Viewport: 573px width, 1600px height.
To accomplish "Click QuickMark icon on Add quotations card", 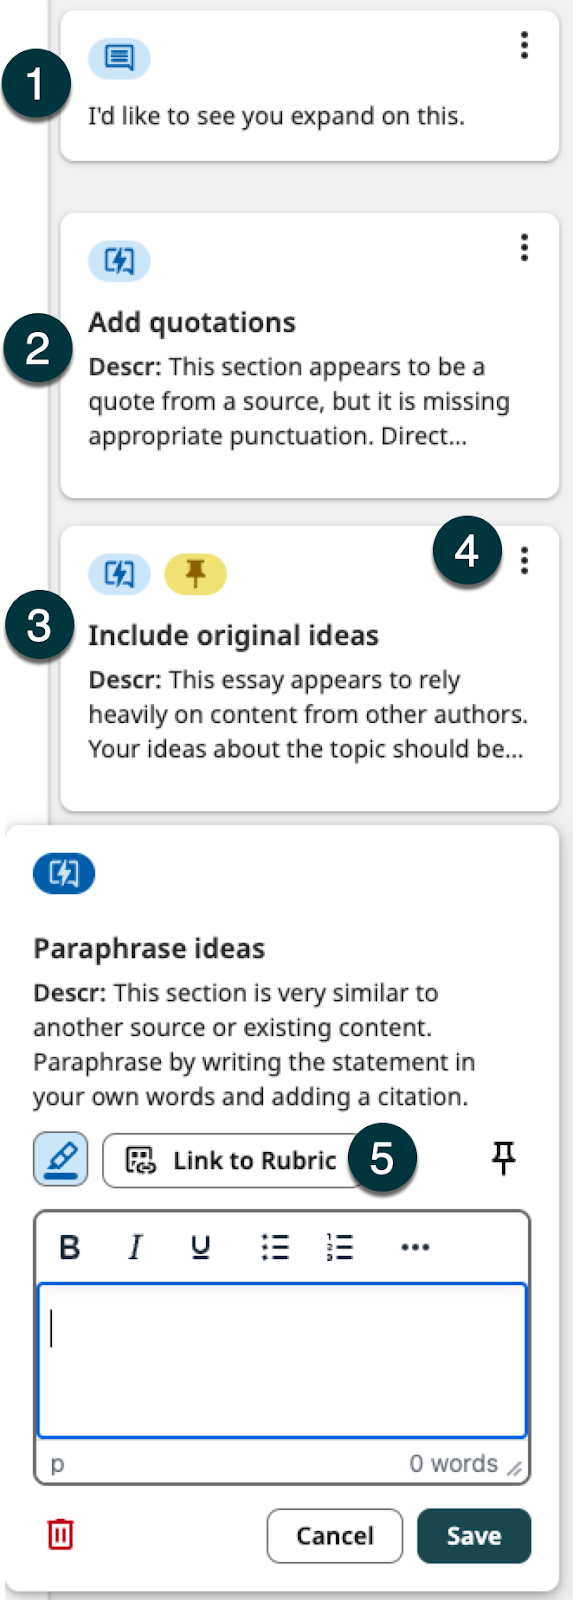I will click(x=119, y=261).
